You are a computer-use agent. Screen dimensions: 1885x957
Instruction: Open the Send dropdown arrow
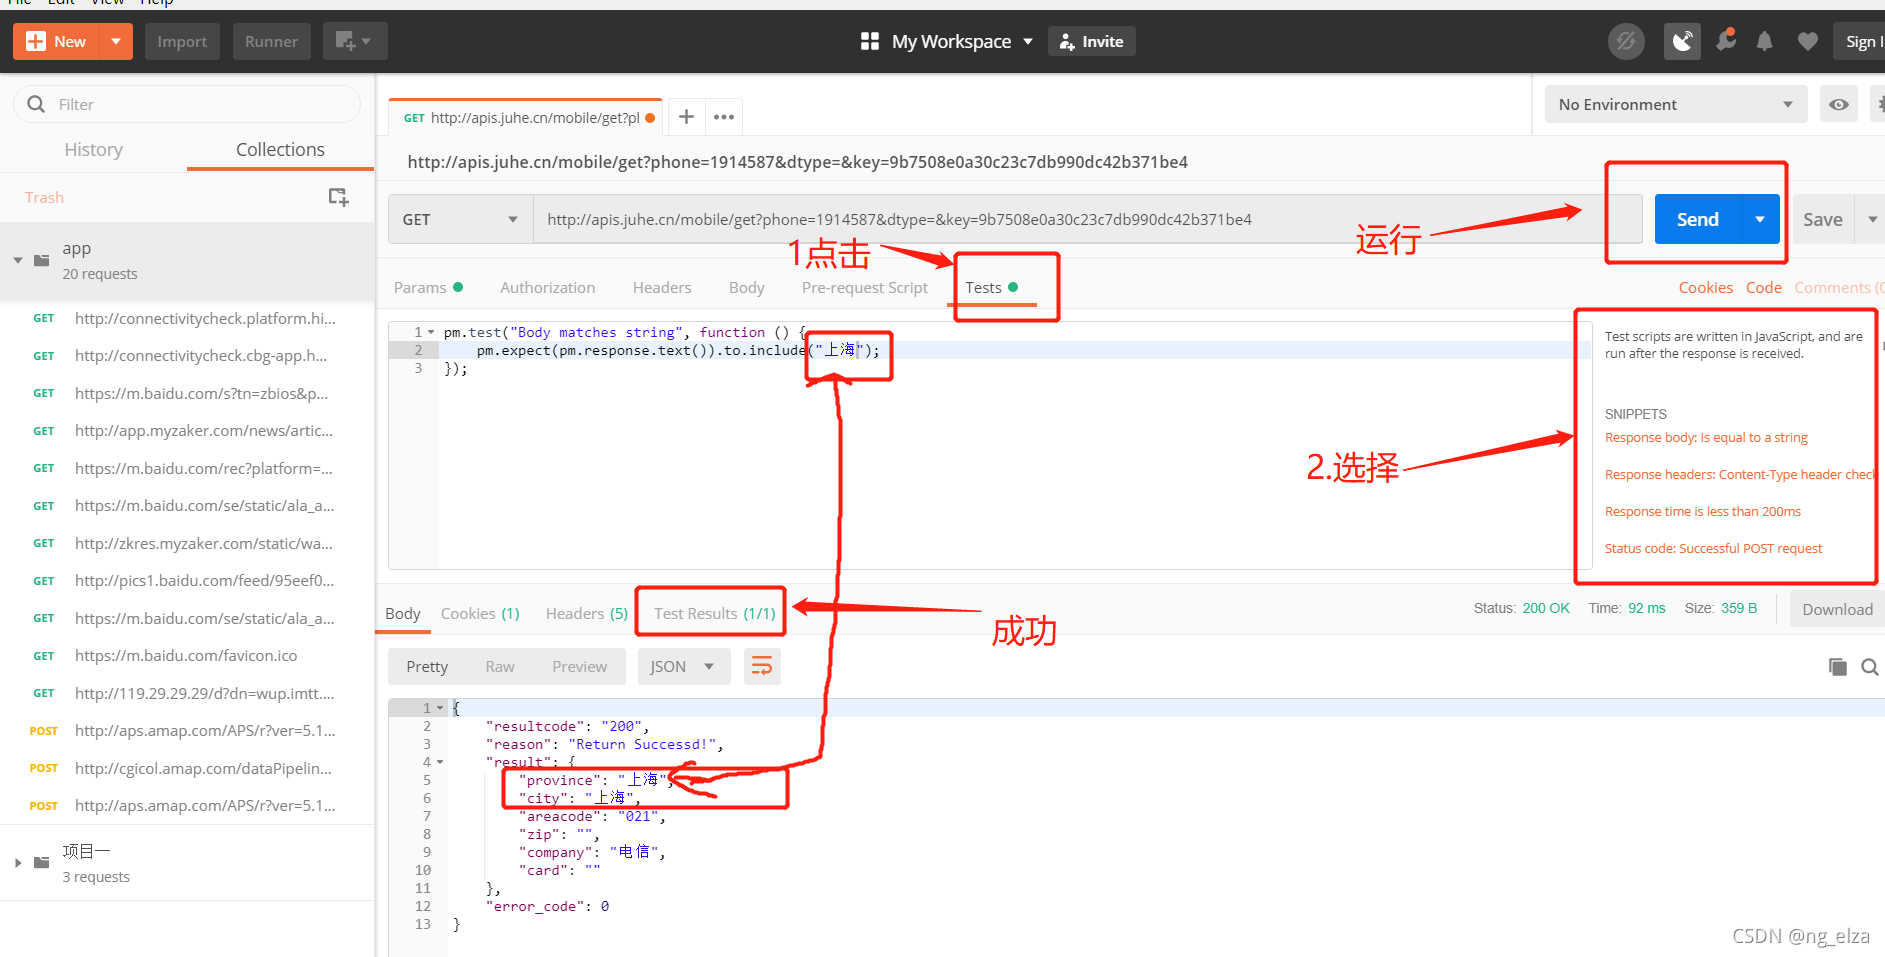(x=1760, y=219)
